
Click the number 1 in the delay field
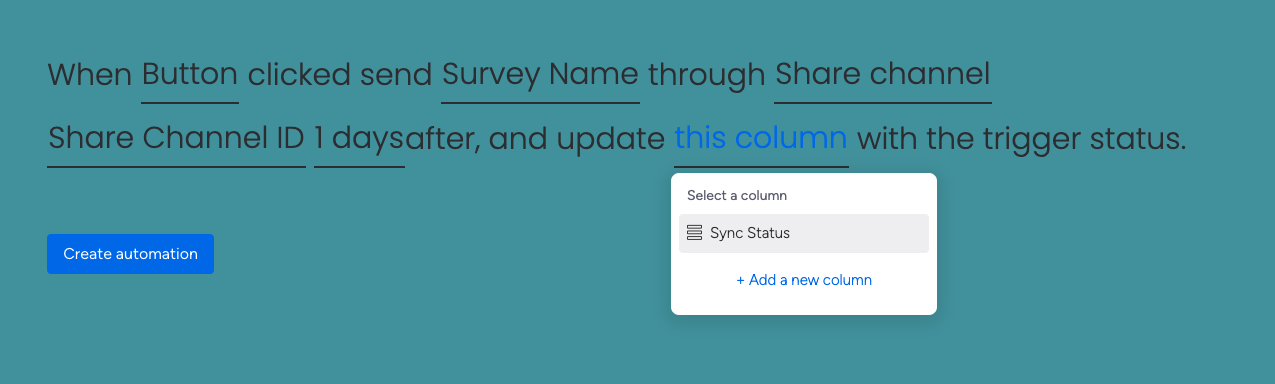click(319, 139)
